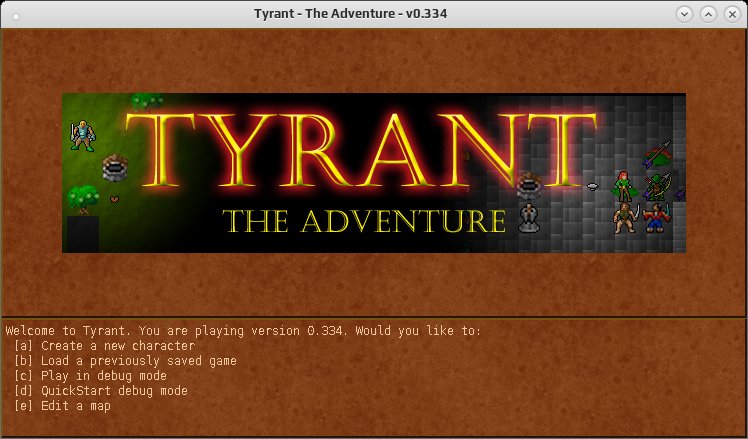This screenshot has width=748, height=439.
Task: Click the small silver ring item
Action: click(x=592, y=187)
